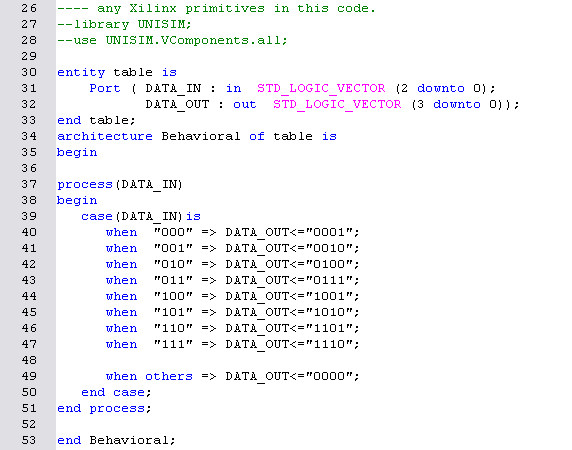
Task: Click the 'case' keyword on line 39
Action: pyautogui.click(x=97, y=216)
